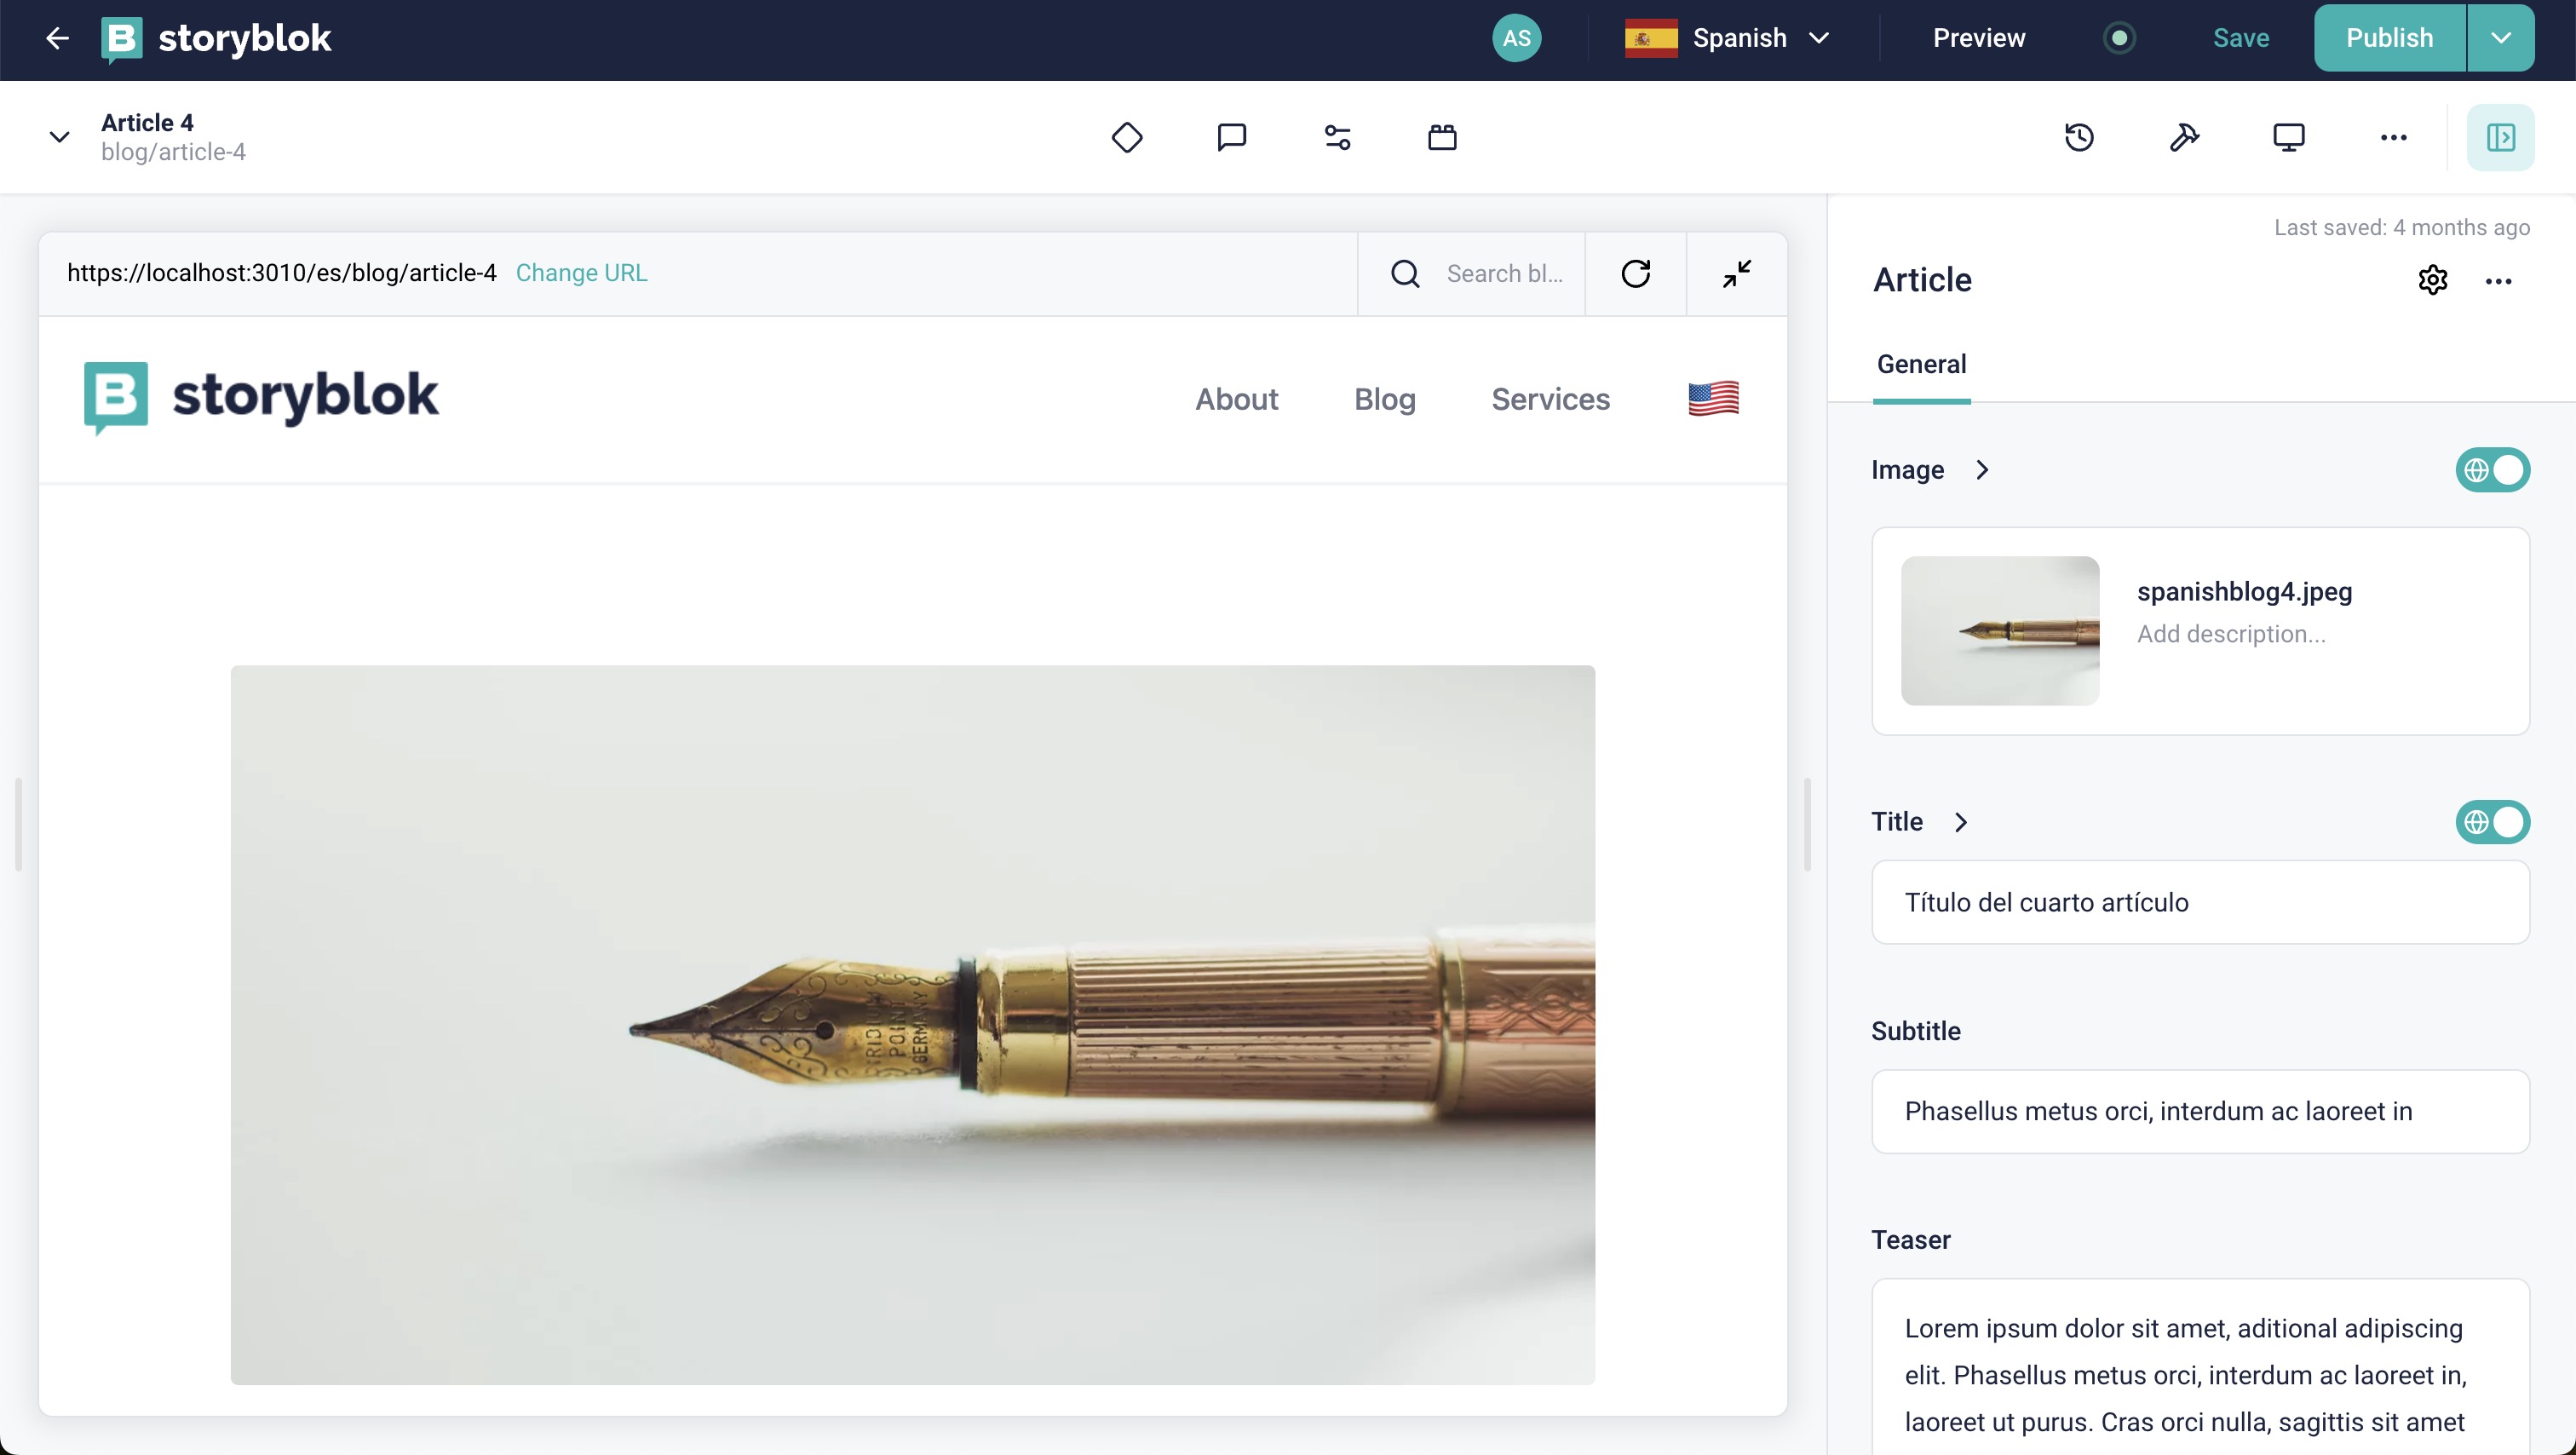Viewport: 2576px width, 1455px height.
Task: Open the content history clock icon
Action: 2079,137
